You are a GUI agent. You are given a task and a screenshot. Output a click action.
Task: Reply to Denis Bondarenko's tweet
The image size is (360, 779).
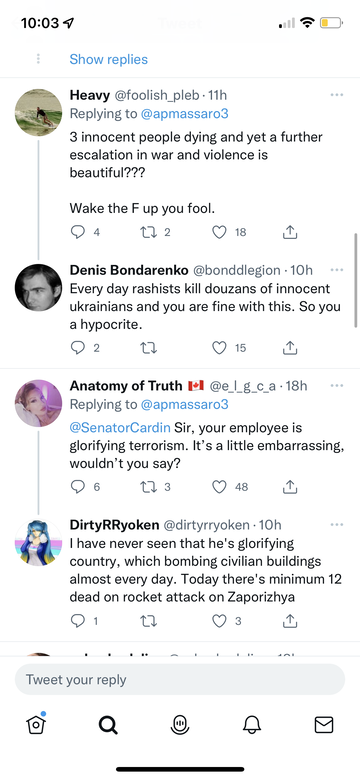(x=77, y=348)
